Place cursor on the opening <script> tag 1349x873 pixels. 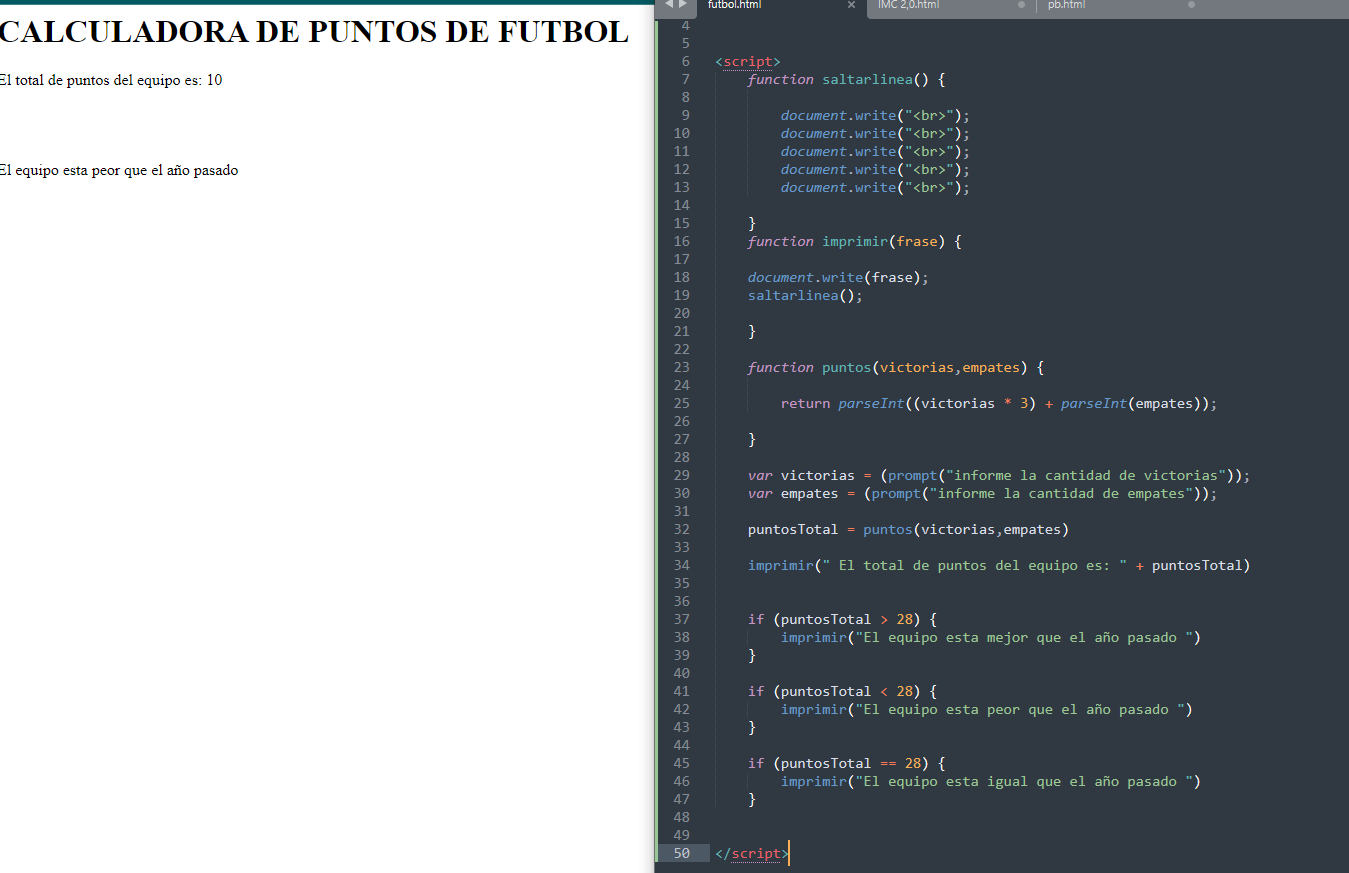[x=748, y=61]
